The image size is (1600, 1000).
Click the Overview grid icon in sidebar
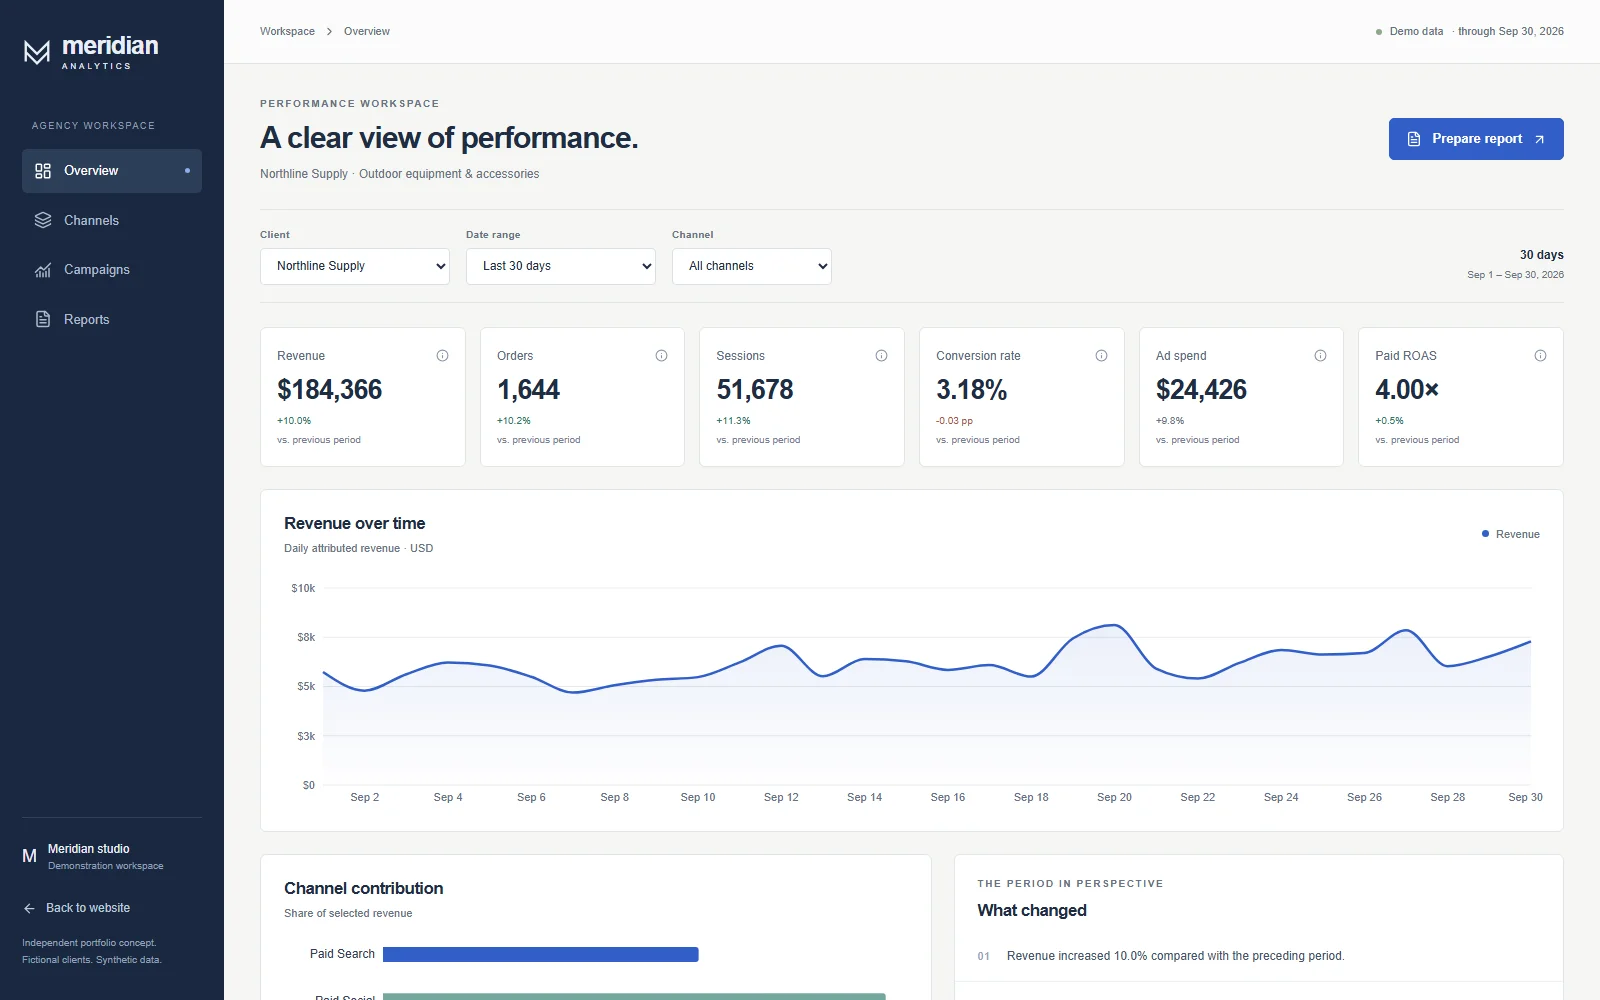point(43,171)
